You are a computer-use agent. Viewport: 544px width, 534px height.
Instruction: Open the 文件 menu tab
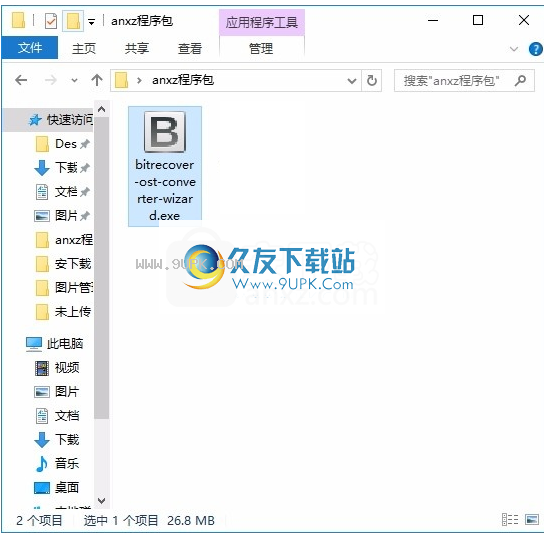pos(30,48)
